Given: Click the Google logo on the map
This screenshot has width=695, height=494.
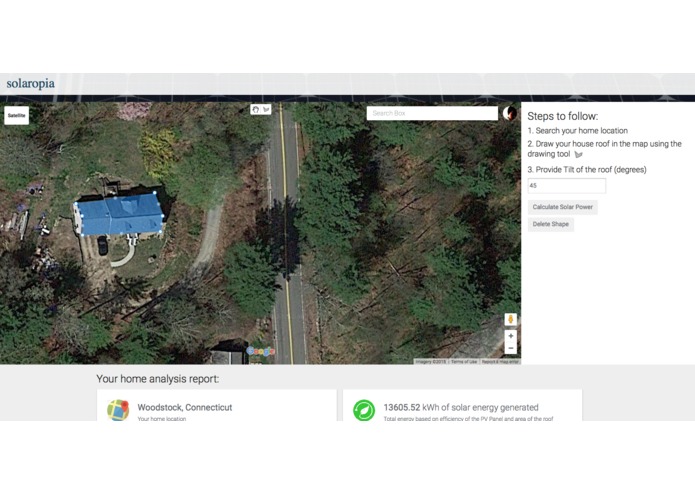Looking at the screenshot, I should pos(261,351).
